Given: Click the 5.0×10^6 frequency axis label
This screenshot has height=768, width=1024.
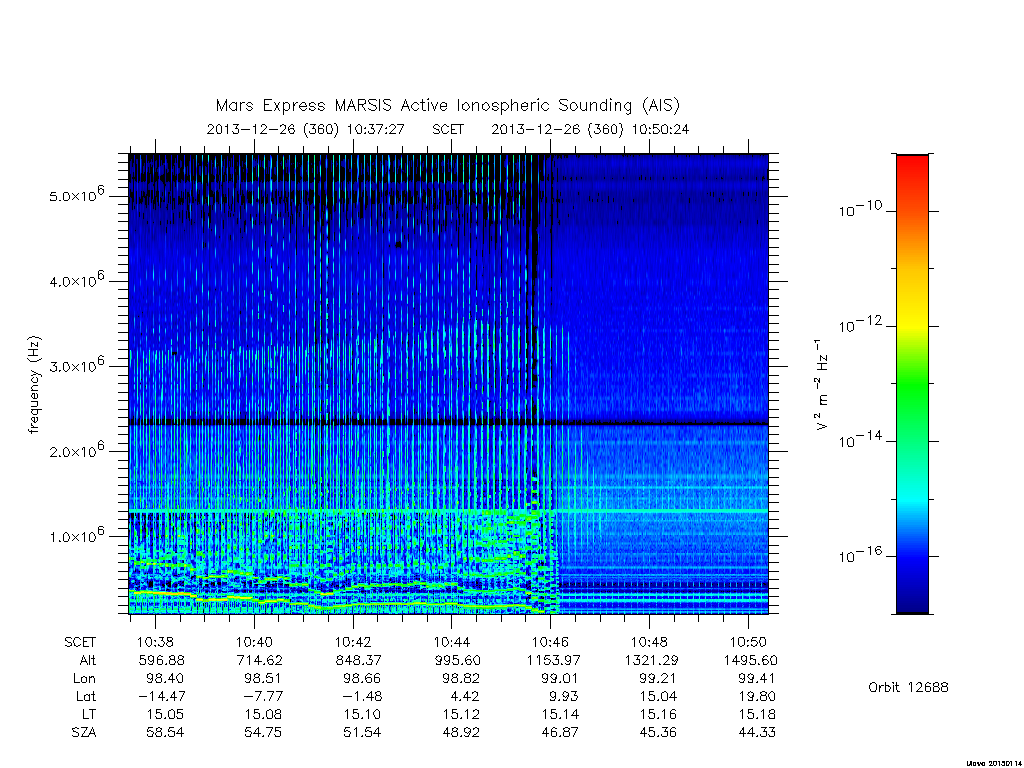Looking at the screenshot, I should (77, 195).
